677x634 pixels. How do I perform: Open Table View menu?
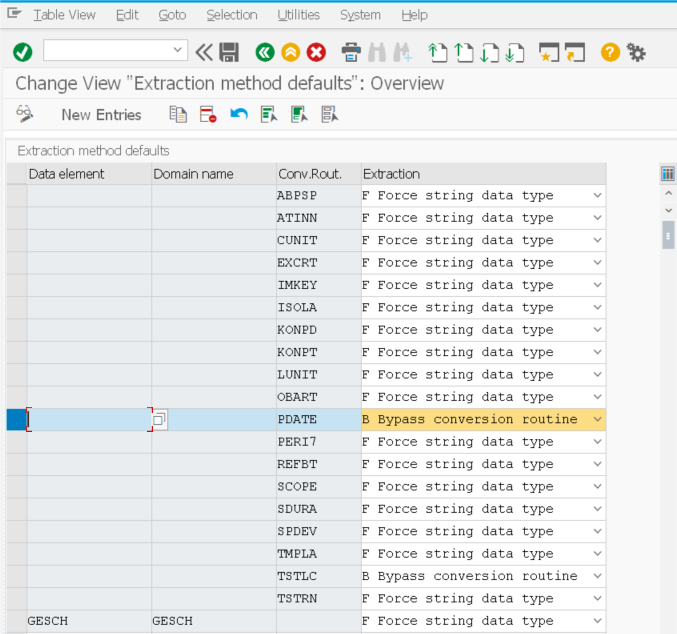64,15
